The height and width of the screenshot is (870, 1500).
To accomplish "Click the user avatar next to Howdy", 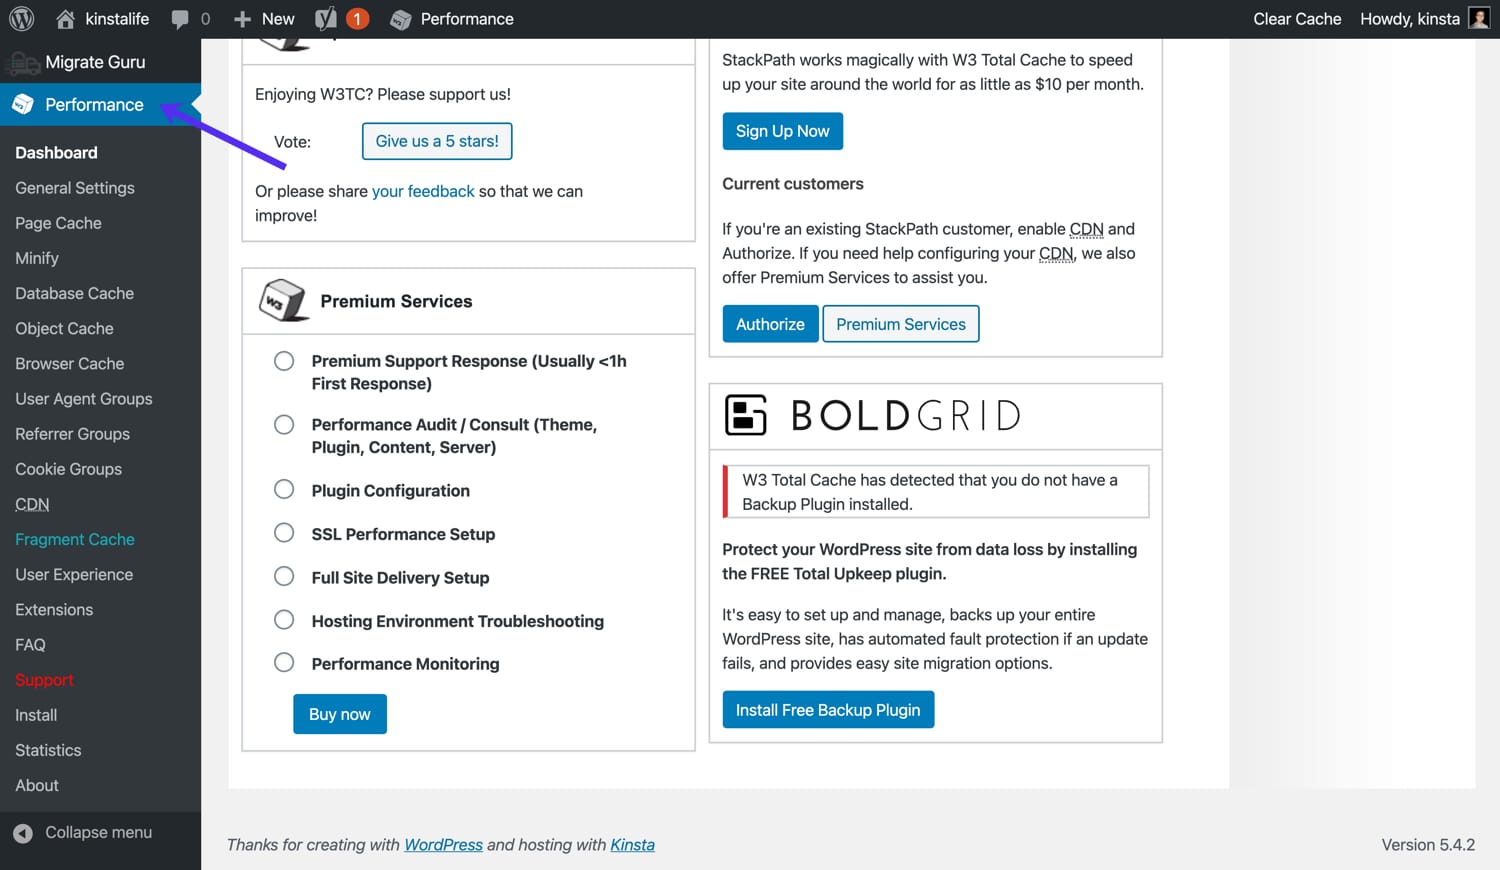I will point(1479,19).
